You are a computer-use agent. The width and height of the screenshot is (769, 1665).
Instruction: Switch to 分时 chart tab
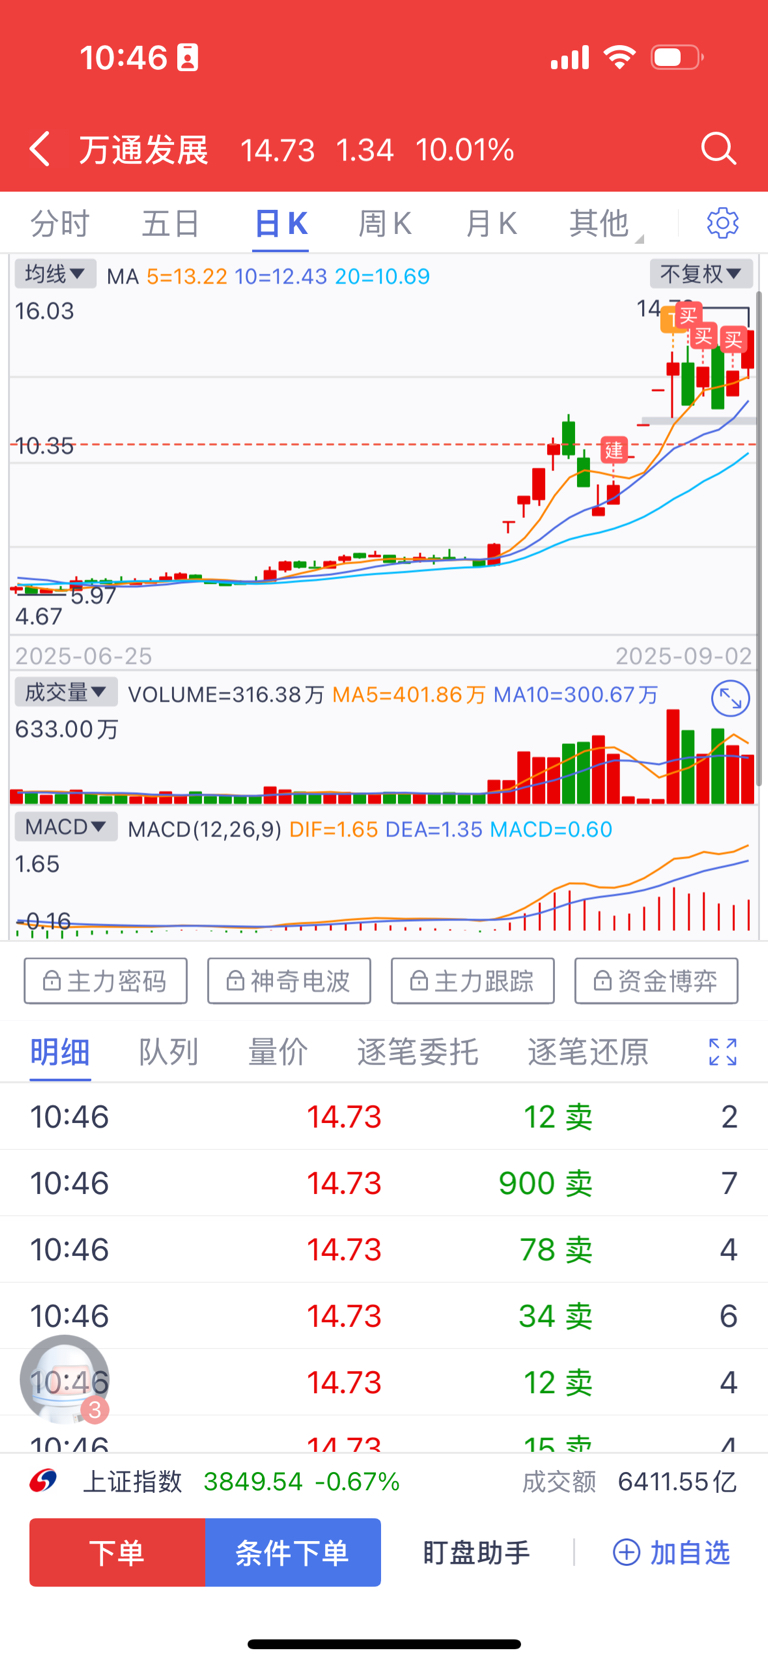click(60, 223)
